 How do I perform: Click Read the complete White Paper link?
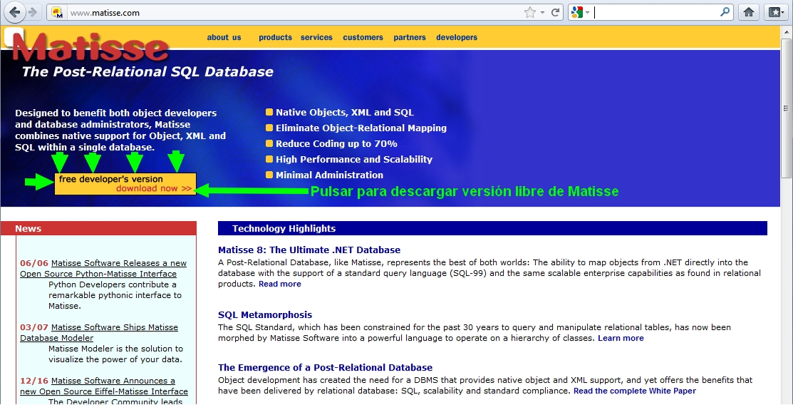pyautogui.click(x=635, y=391)
